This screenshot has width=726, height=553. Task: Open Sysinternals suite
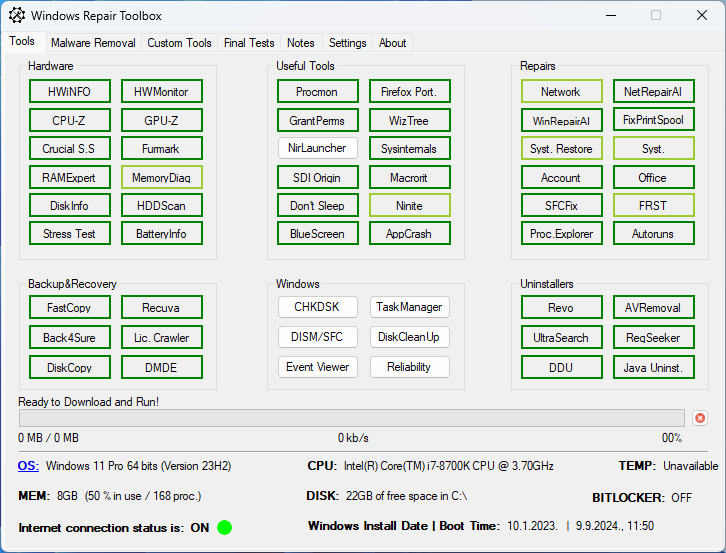[x=410, y=148]
